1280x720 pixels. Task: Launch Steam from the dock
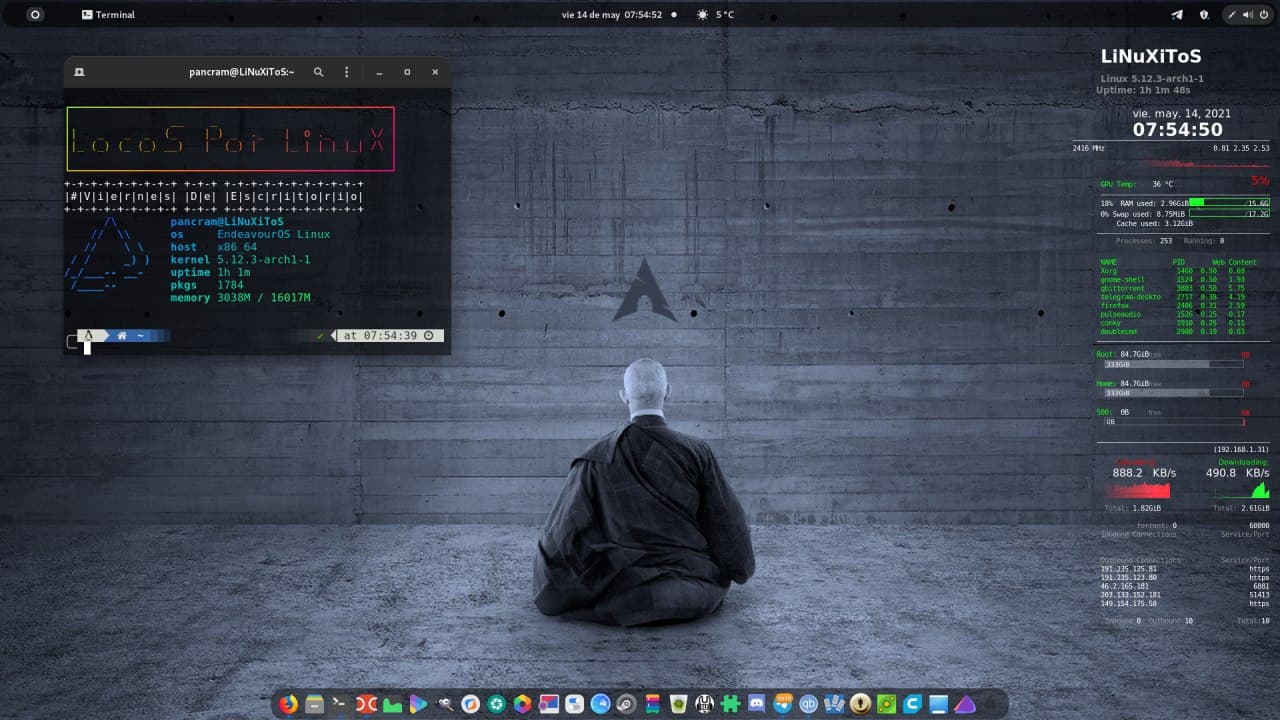(626, 704)
